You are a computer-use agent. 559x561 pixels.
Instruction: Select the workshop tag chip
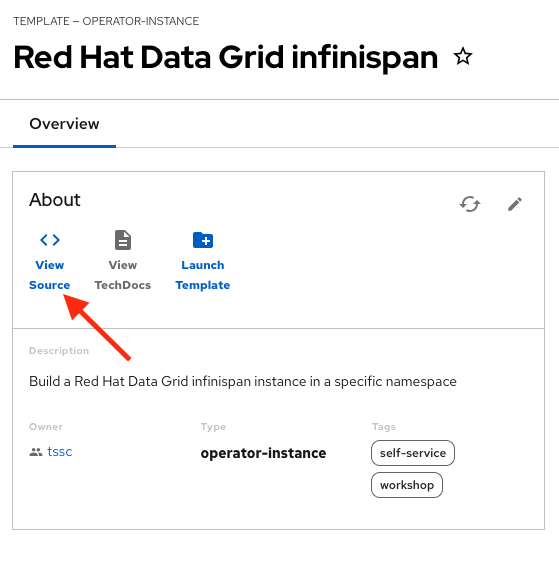(x=407, y=485)
